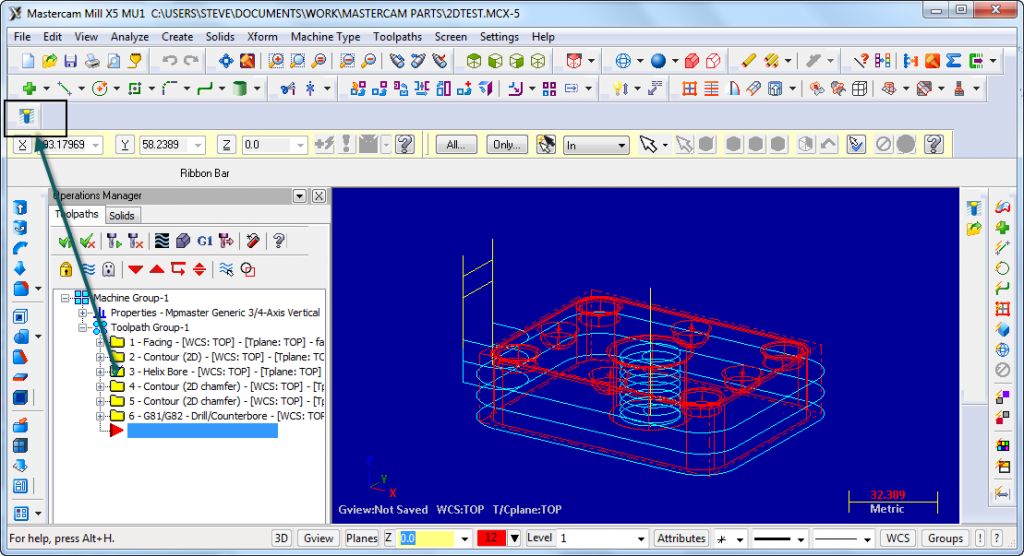Toggle display only associative geometry icon
Viewport: 1024px width, 556px height.
[x=248, y=269]
